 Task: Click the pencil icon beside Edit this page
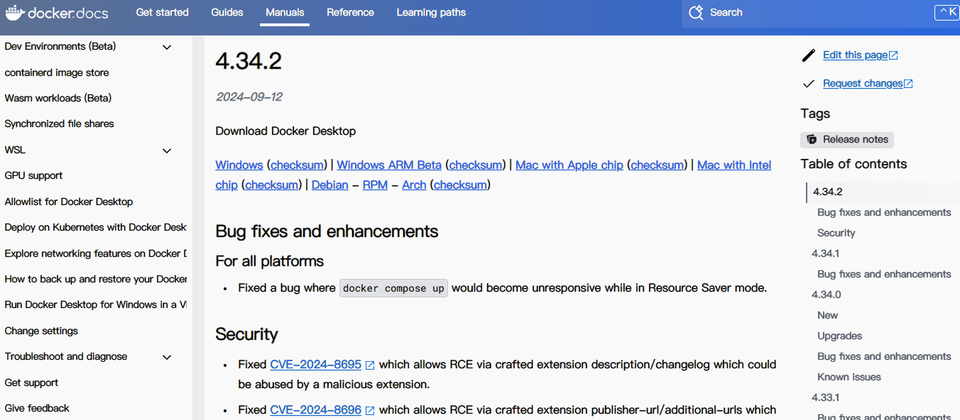[x=808, y=55]
